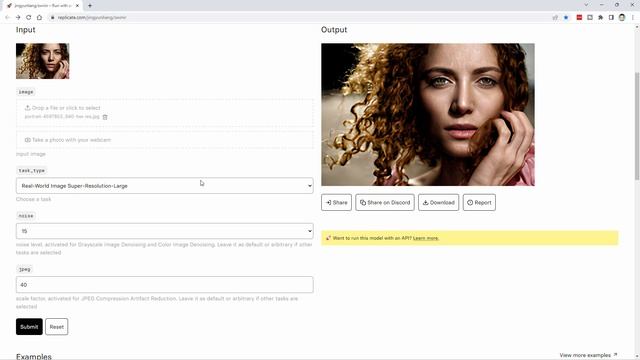Click the gray square extension icon
The height and width of the screenshot is (360, 640).
click(590, 18)
